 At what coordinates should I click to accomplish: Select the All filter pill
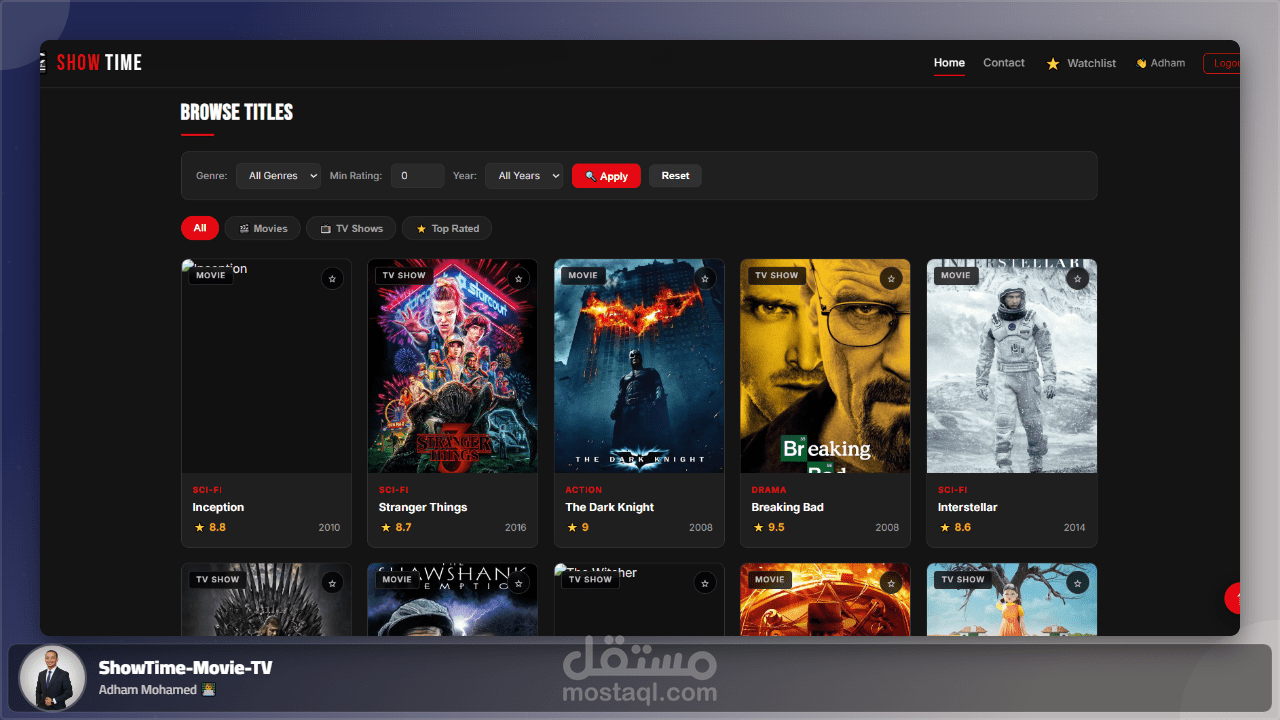click(200, 228)
